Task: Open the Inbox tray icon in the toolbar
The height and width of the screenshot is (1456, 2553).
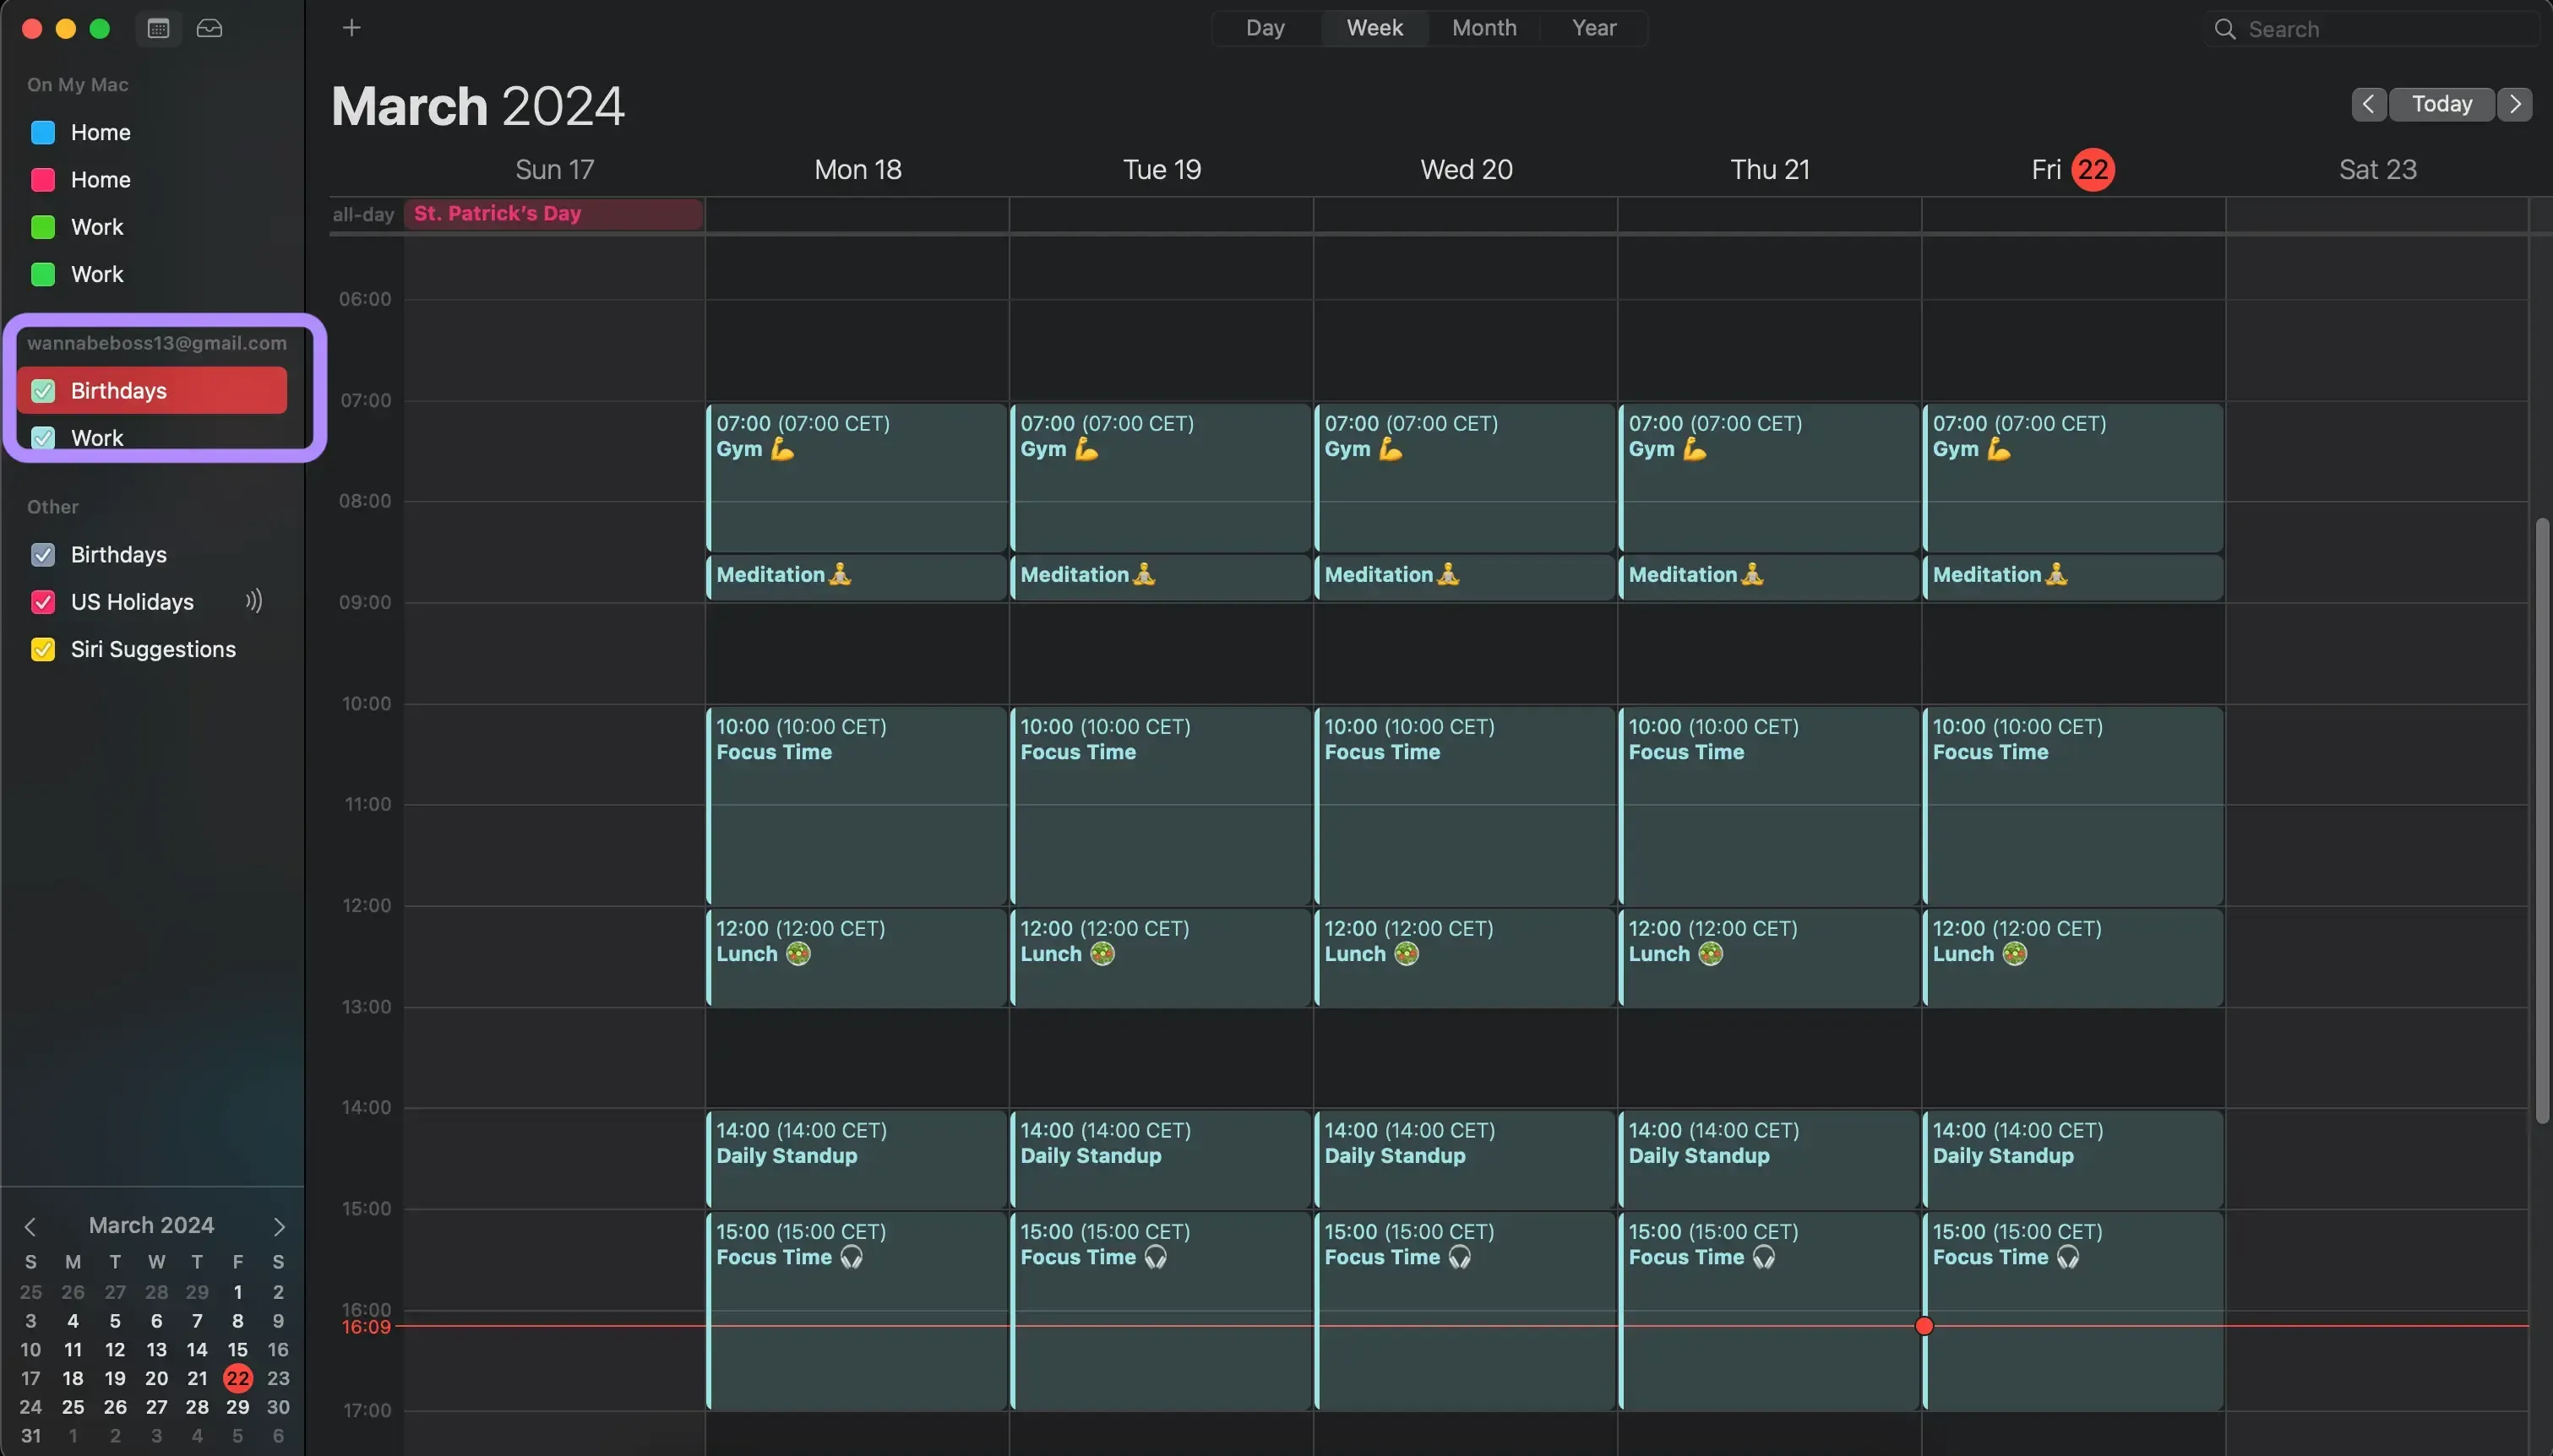Action: [208, 28]
